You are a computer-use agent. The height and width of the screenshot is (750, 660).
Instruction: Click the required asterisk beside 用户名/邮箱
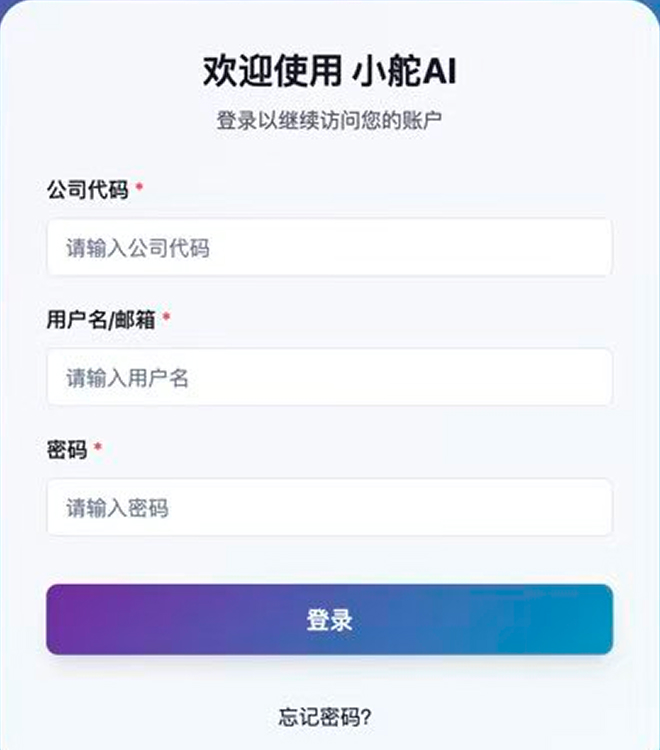click(166, 318)
